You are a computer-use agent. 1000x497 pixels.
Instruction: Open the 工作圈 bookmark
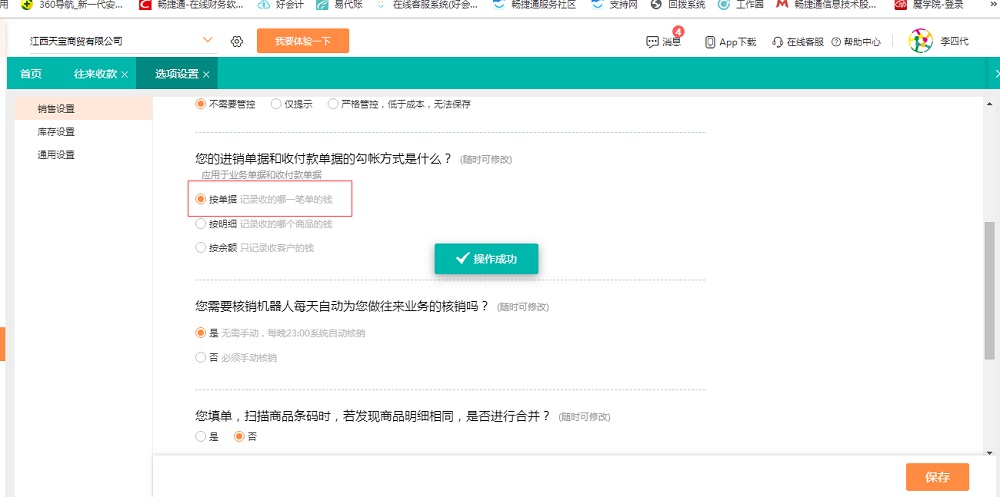point(740,4)
